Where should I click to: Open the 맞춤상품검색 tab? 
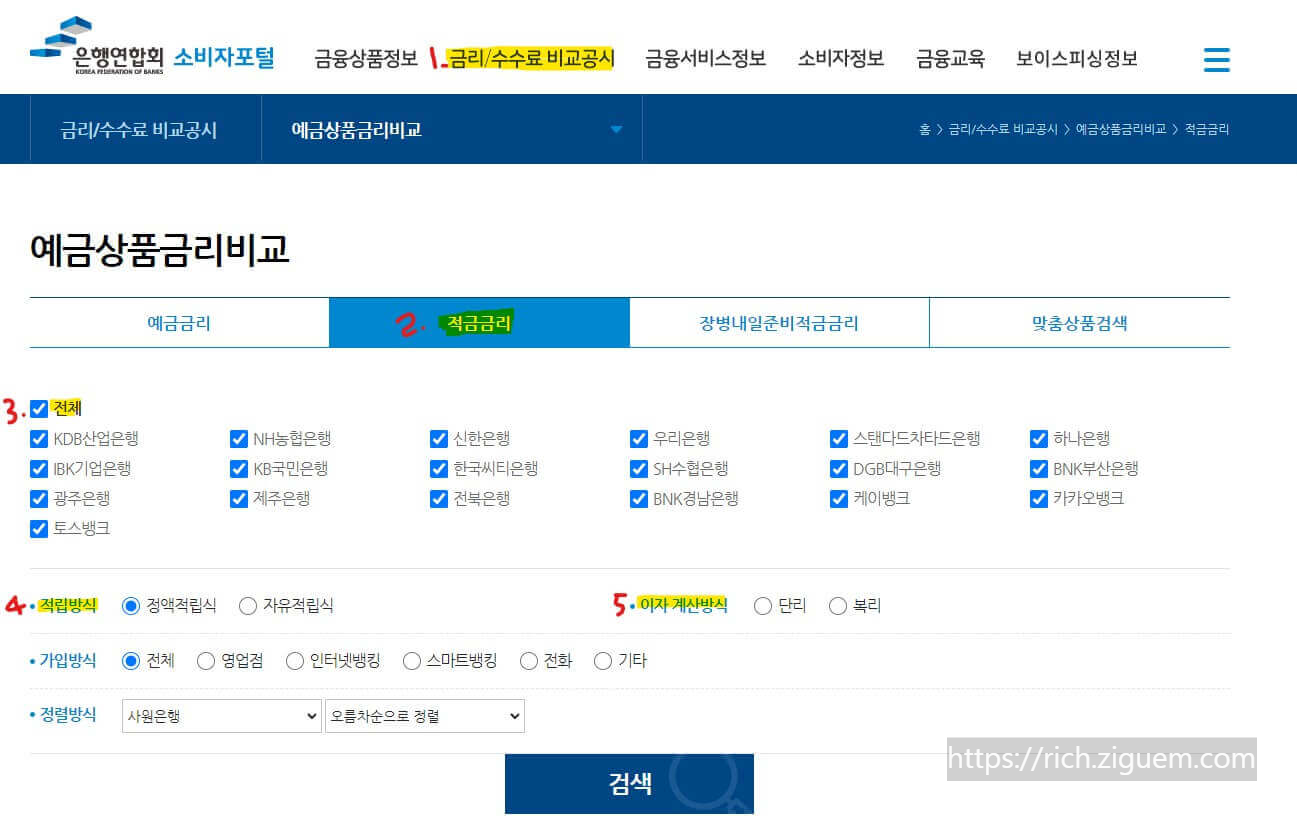click(1079, 321)
